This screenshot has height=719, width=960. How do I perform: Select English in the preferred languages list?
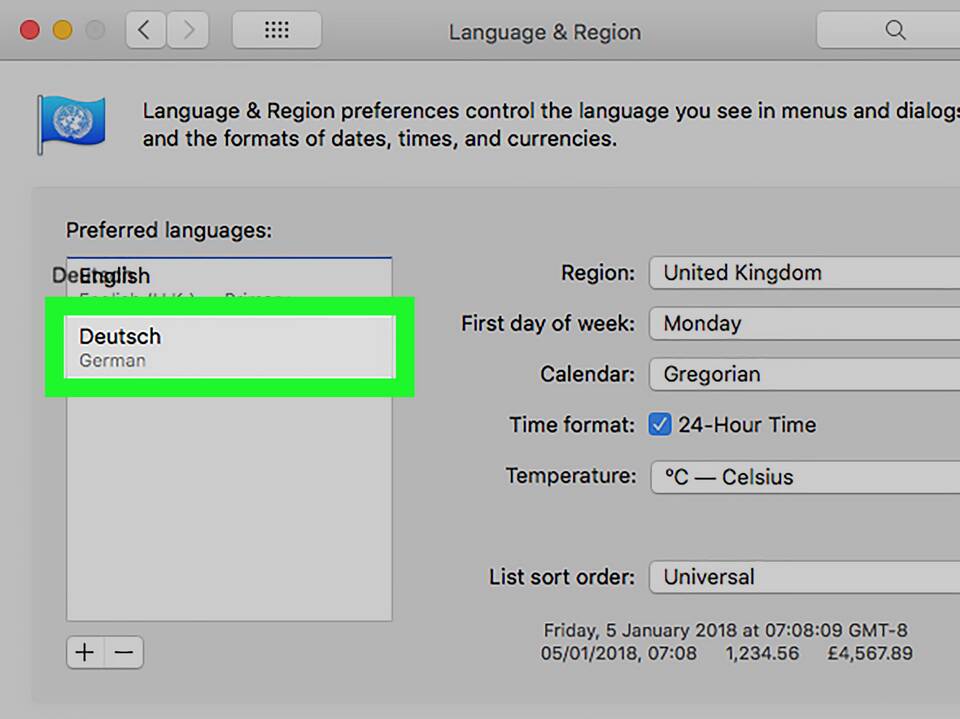(x=229, y=279)
